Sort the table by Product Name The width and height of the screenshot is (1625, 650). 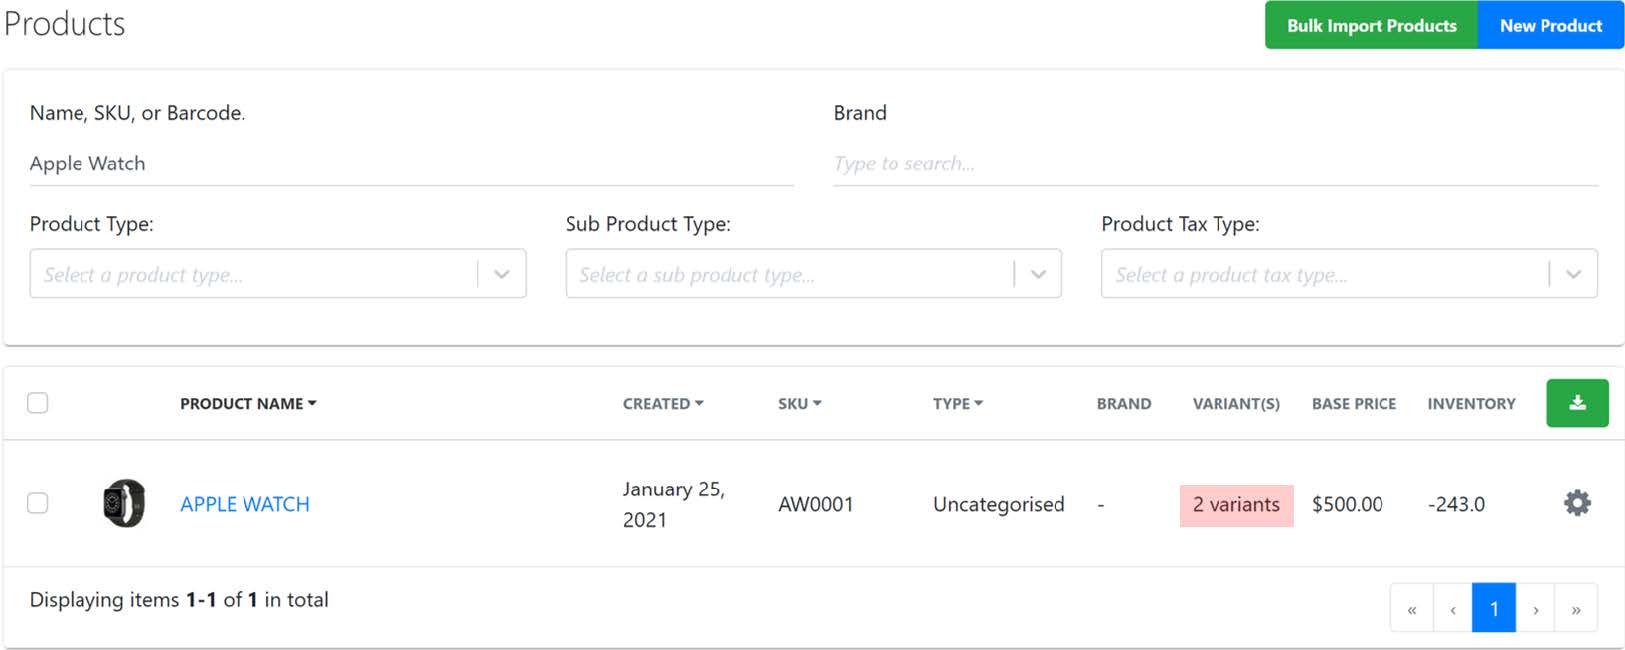pyautogui.click(x=248, y=404)
